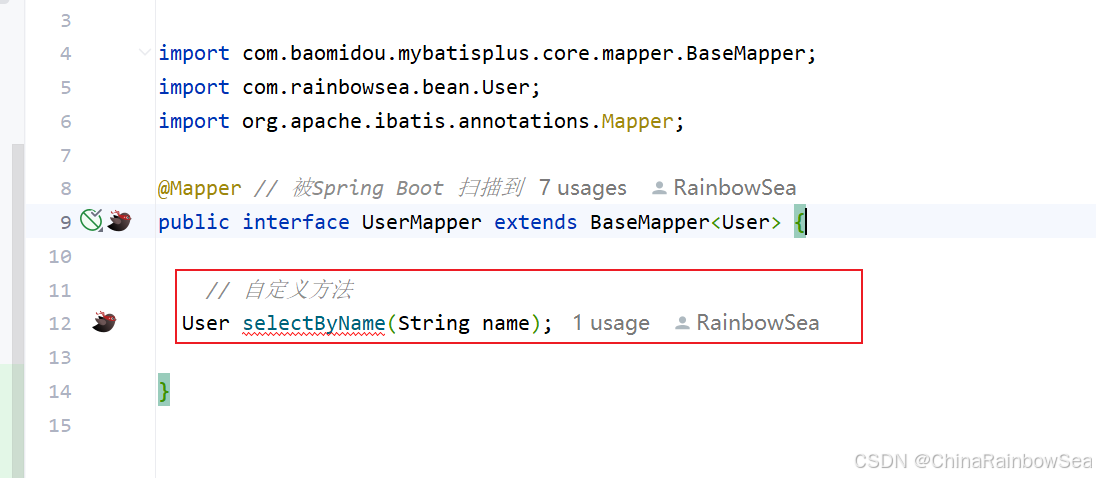Image resolution: width=1096 pixels, height=478 pixels.
Task: Click the closing brace on line 14
Action: point(164,391)
